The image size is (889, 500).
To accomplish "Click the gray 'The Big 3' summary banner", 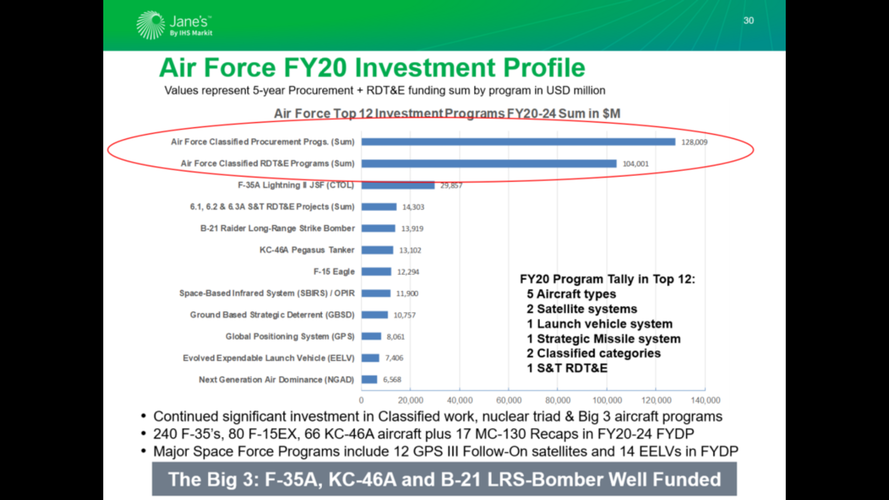I will click(x=444, y=479).
